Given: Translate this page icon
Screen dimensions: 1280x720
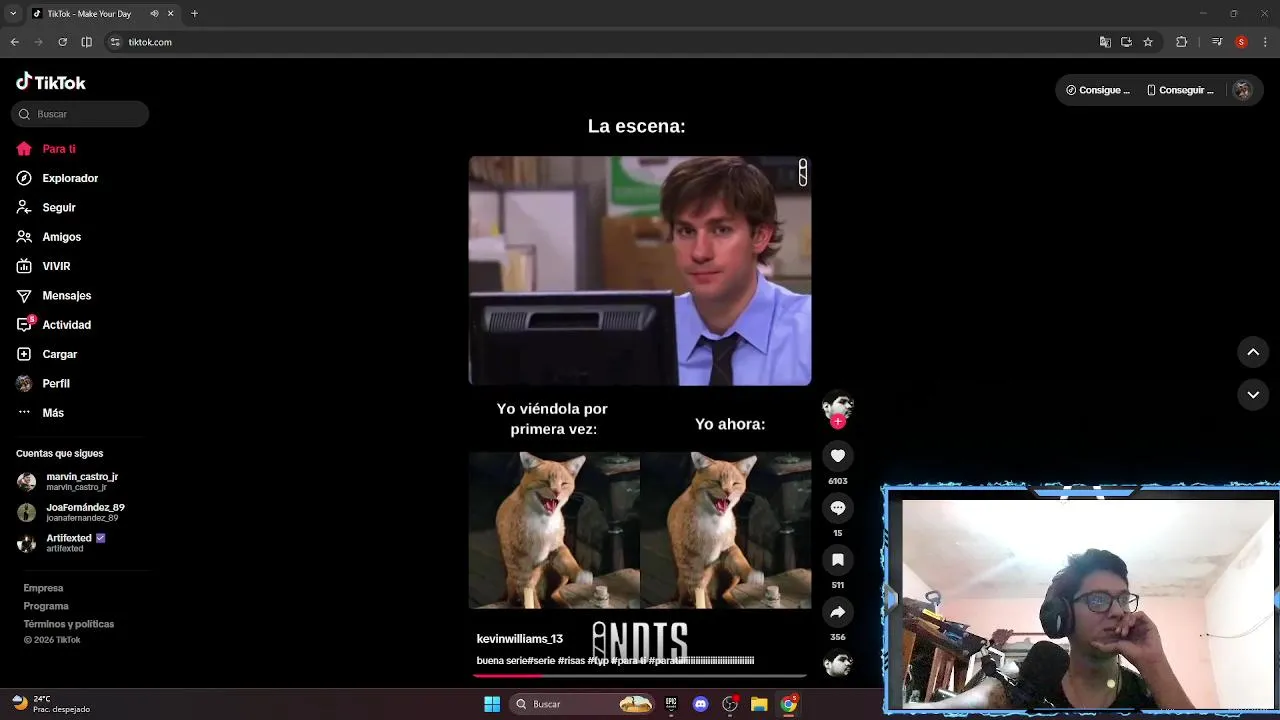Looking at the screenshot, I should pos(1105,42).
